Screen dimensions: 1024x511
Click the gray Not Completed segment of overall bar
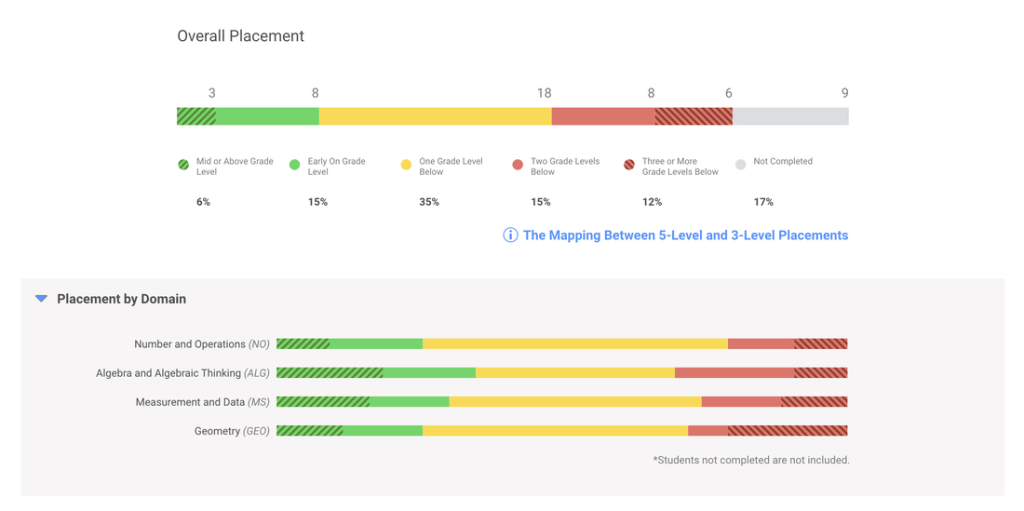pos(790,116)
